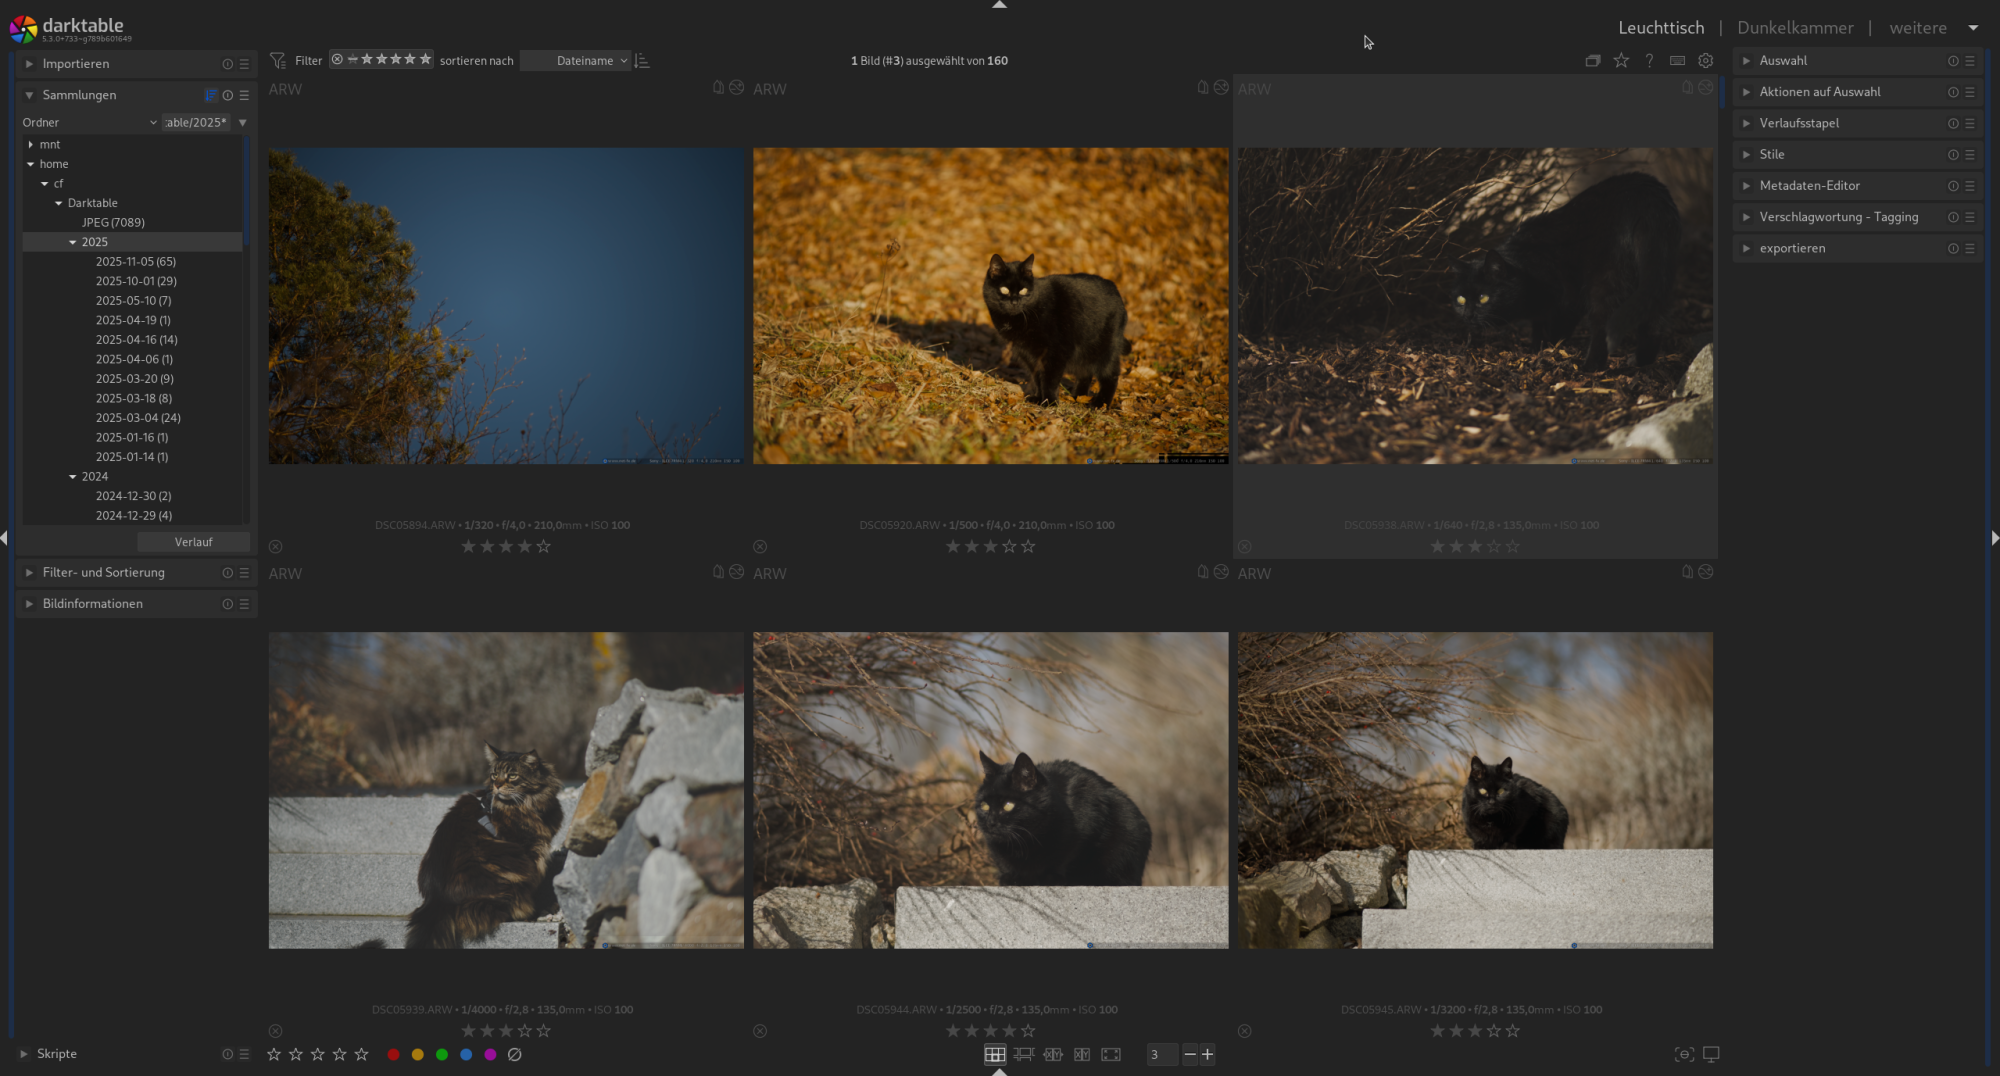
Task: Open the global preferences gear icon
Action: click(x=1706, y=61)
